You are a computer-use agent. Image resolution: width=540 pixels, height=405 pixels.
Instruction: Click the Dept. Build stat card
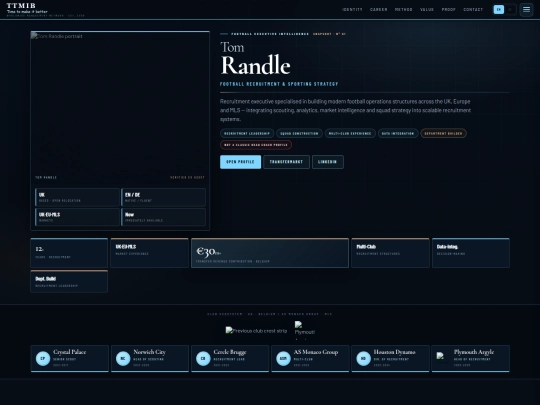(x=69, y=281)
